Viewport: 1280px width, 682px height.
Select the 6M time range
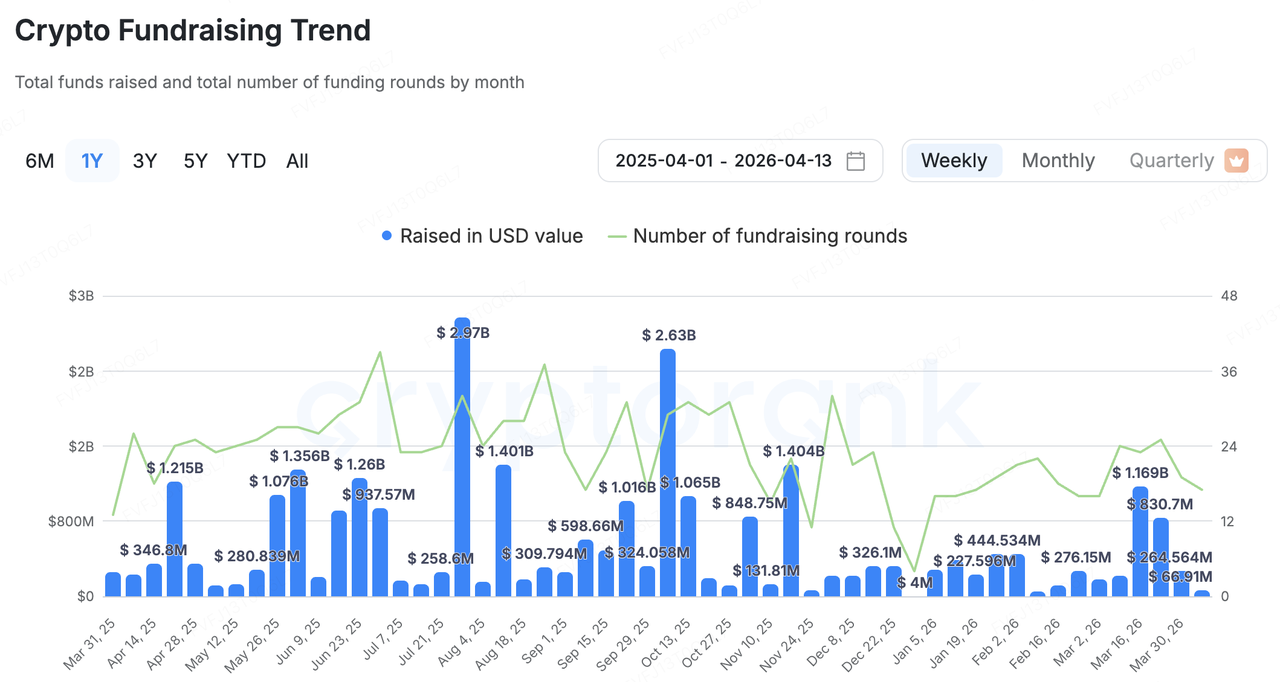click(x=40, y=161)
